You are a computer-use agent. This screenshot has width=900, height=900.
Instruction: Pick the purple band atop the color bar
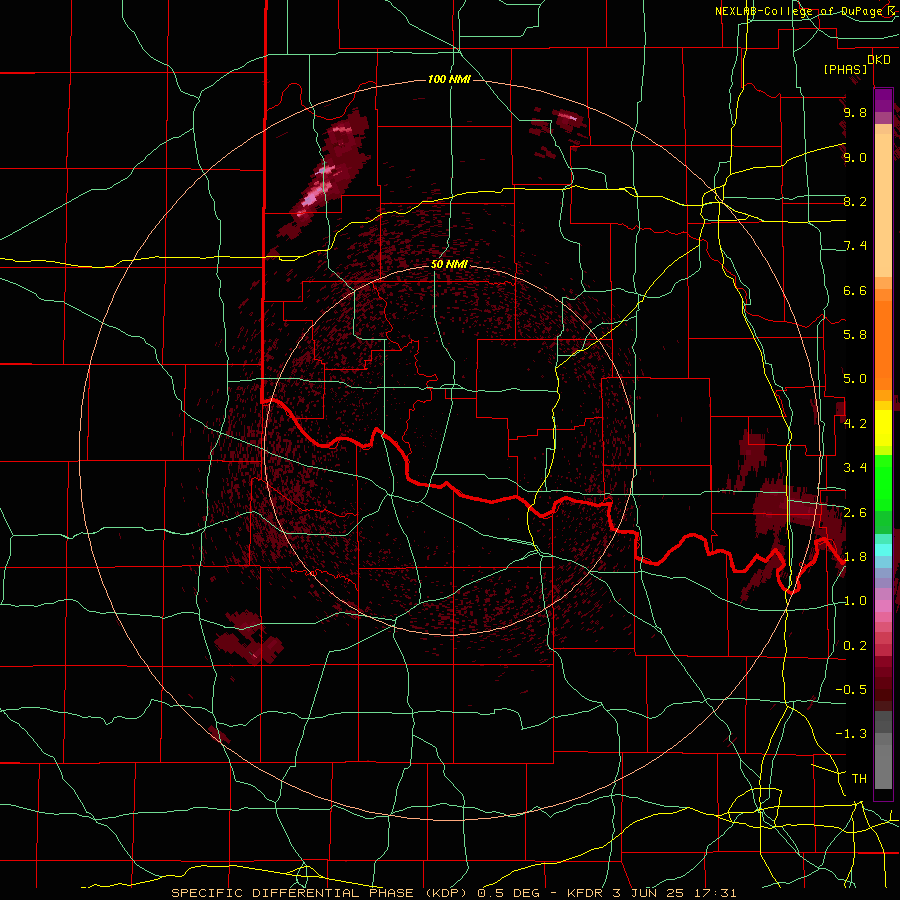[x=883, y=100]
